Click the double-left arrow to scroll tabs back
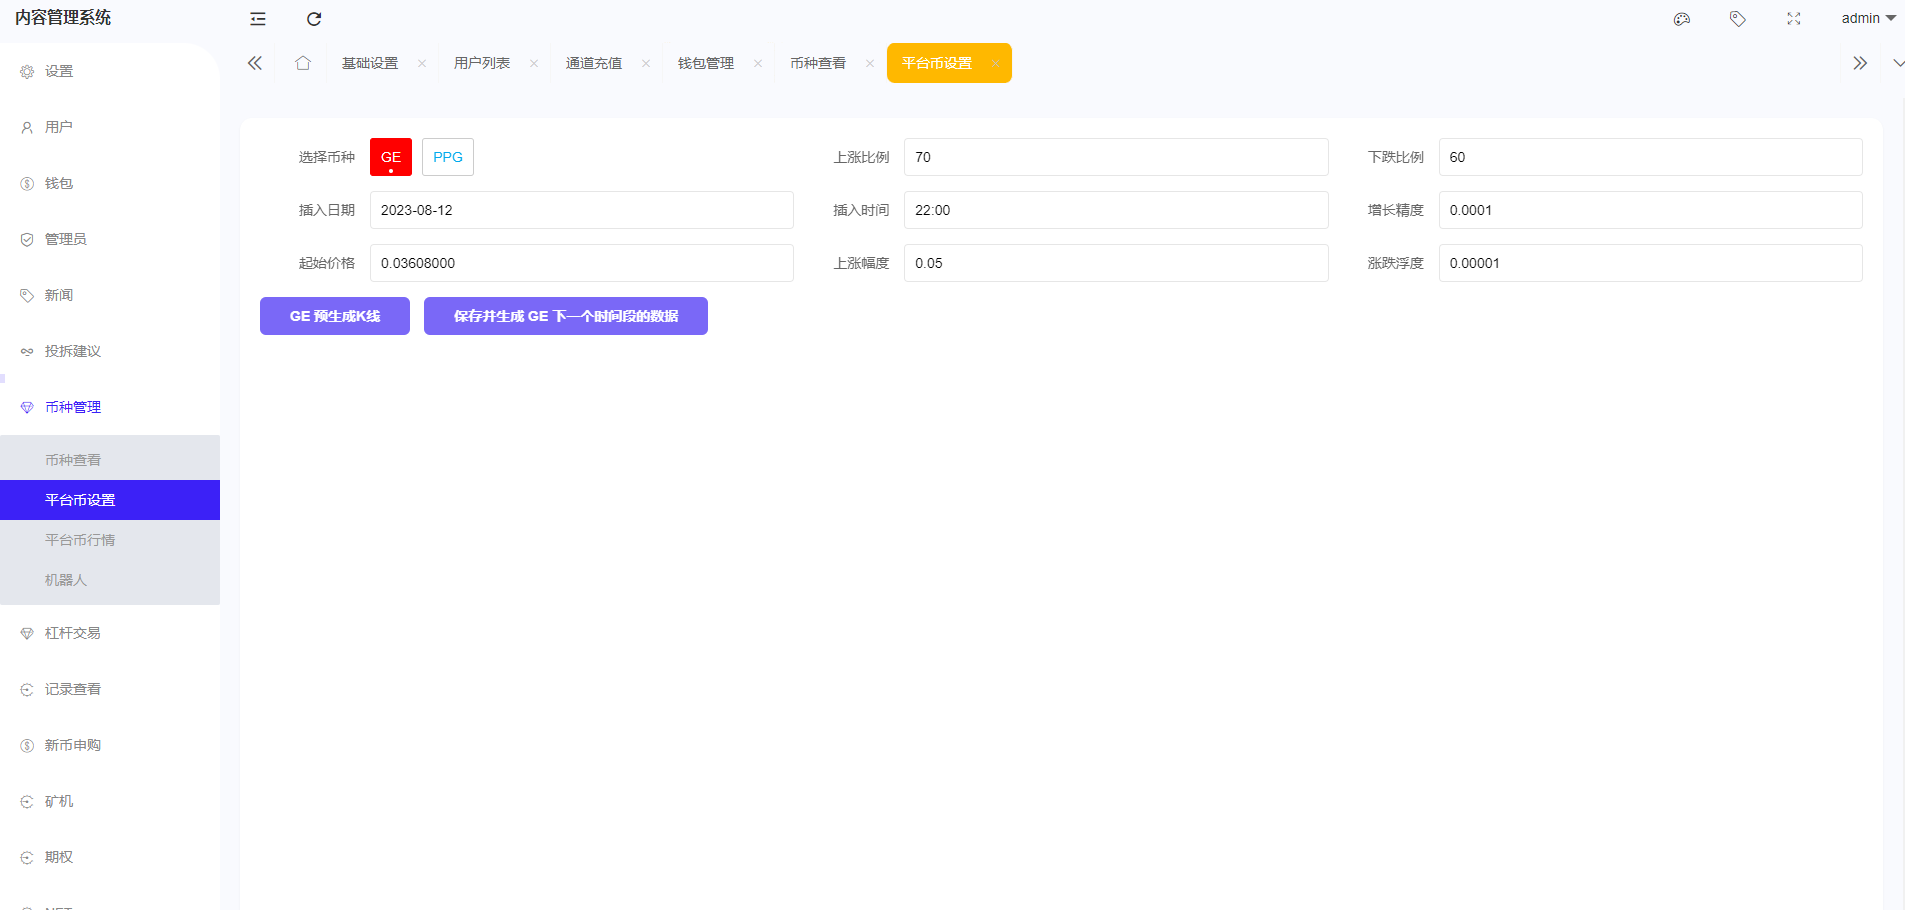This screenshot has width=1905, height=910. pos(255,62)
